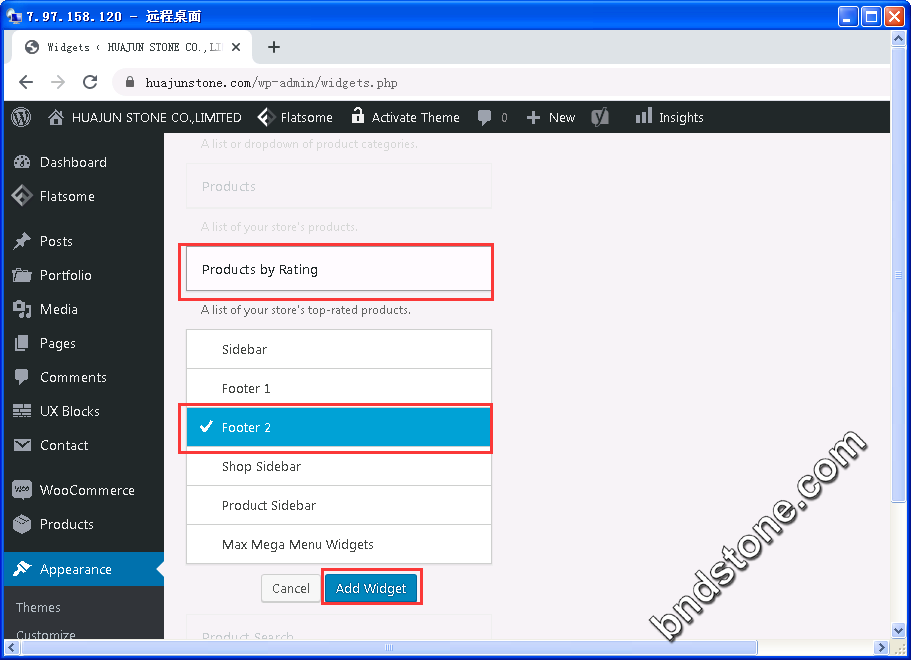
Task: Click the Posts pushpin icon
Action: point(22,241)
